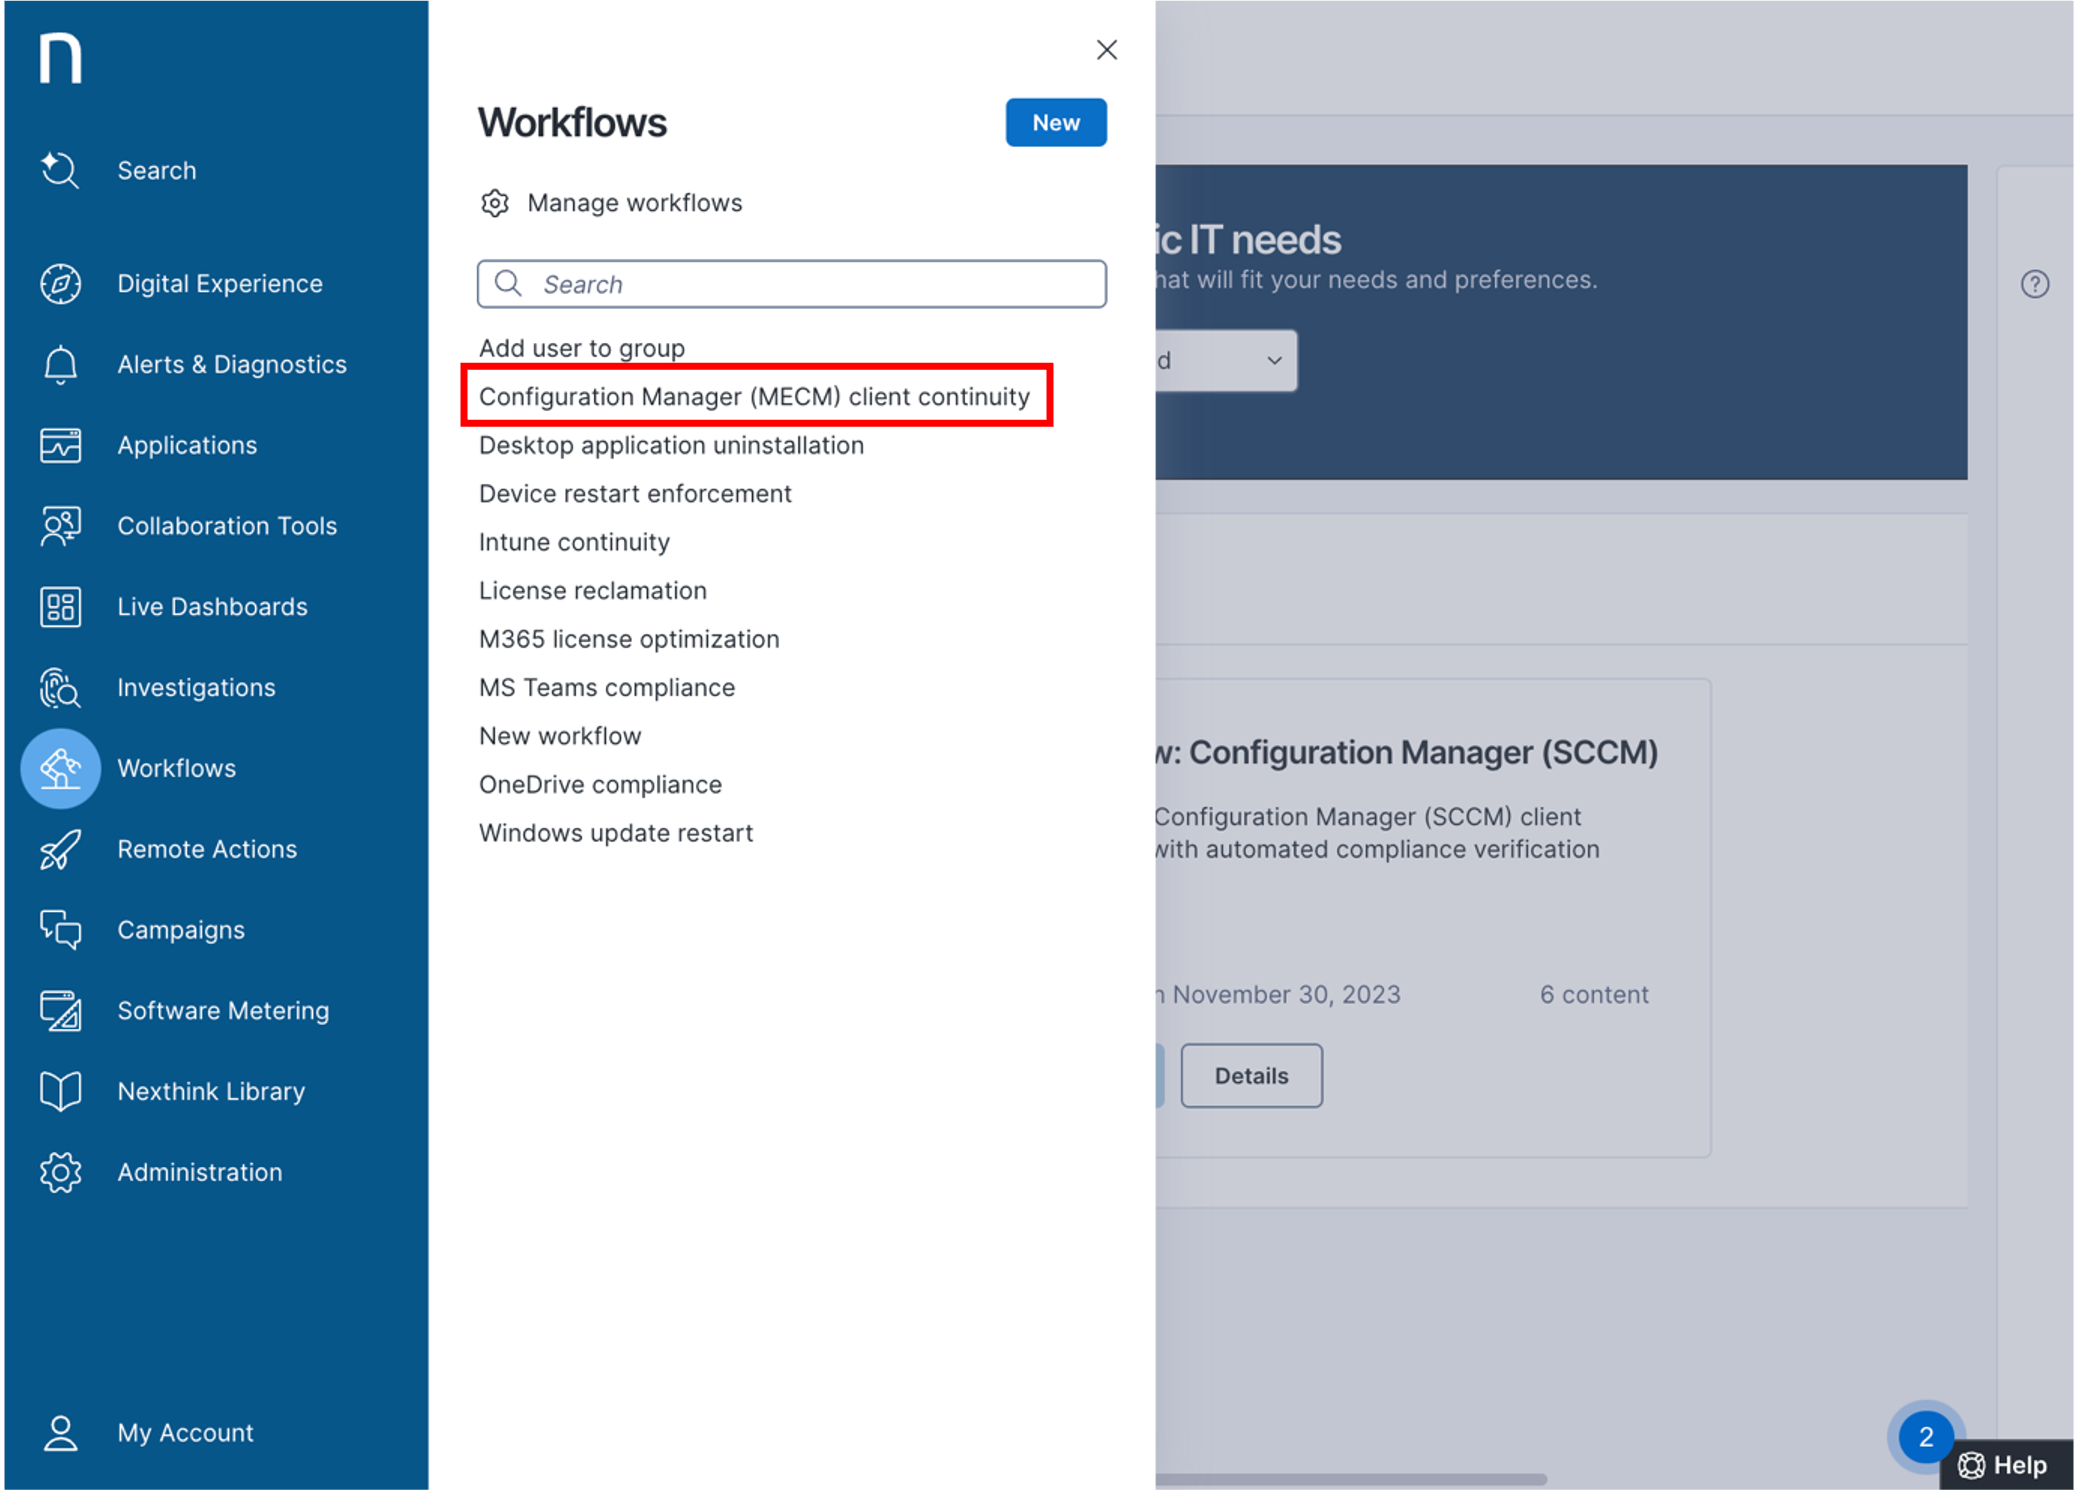Click the New button to create a workflow
Viewport: 2080px width, 1498px height.
click(x=1056, y=122)
